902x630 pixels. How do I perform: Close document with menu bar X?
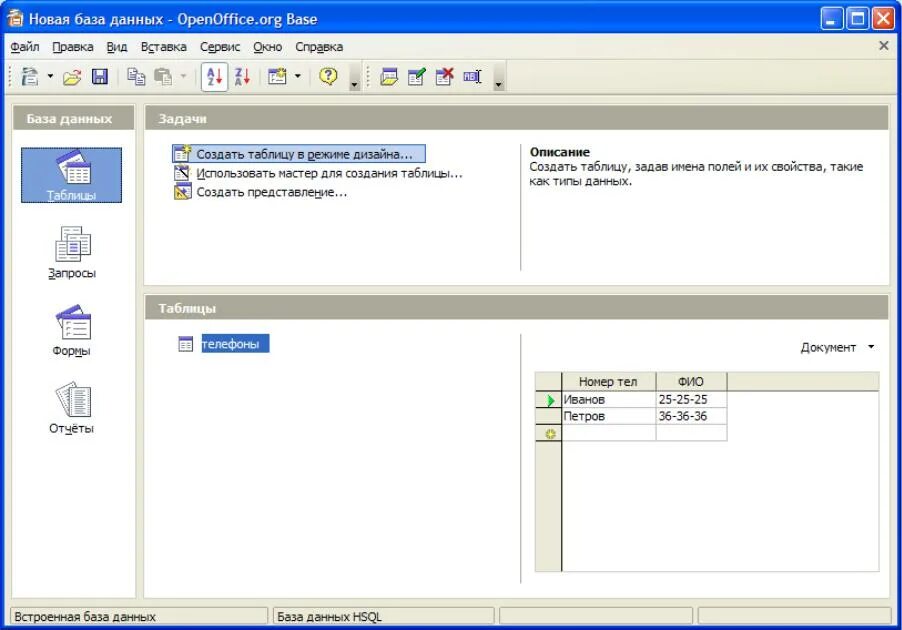(884, 45)
